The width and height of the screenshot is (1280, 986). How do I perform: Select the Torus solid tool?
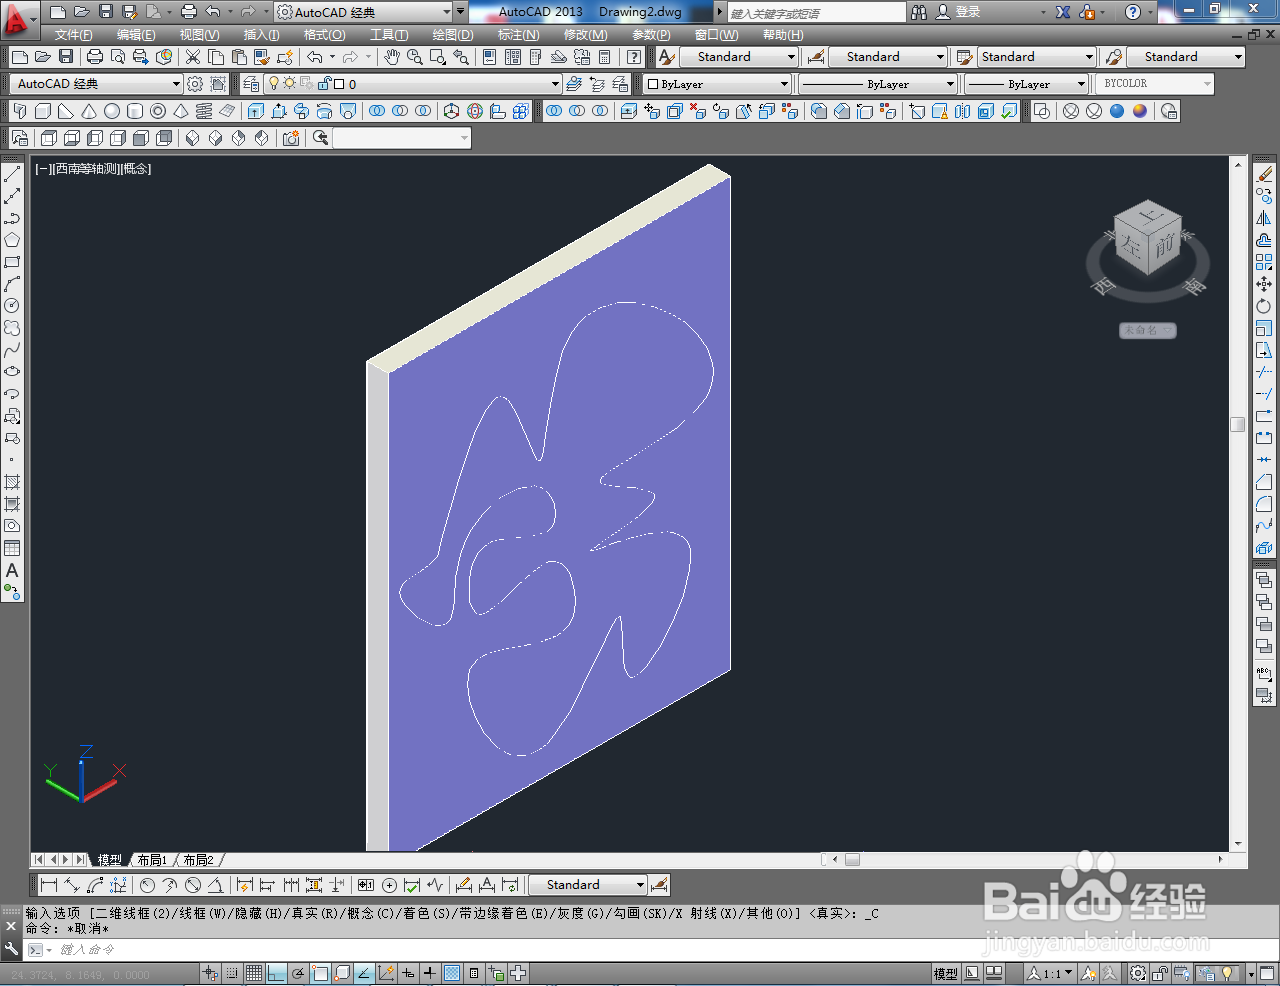158,111
